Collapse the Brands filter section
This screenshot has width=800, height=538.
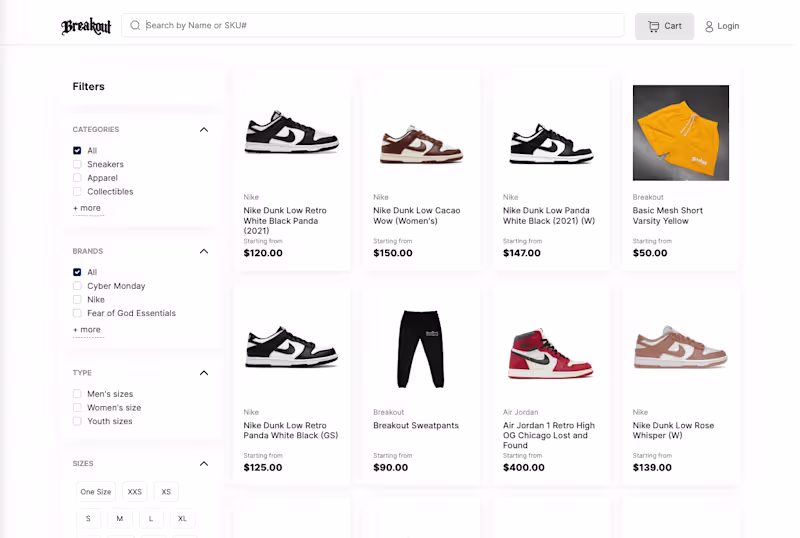[x=204, y=251]
